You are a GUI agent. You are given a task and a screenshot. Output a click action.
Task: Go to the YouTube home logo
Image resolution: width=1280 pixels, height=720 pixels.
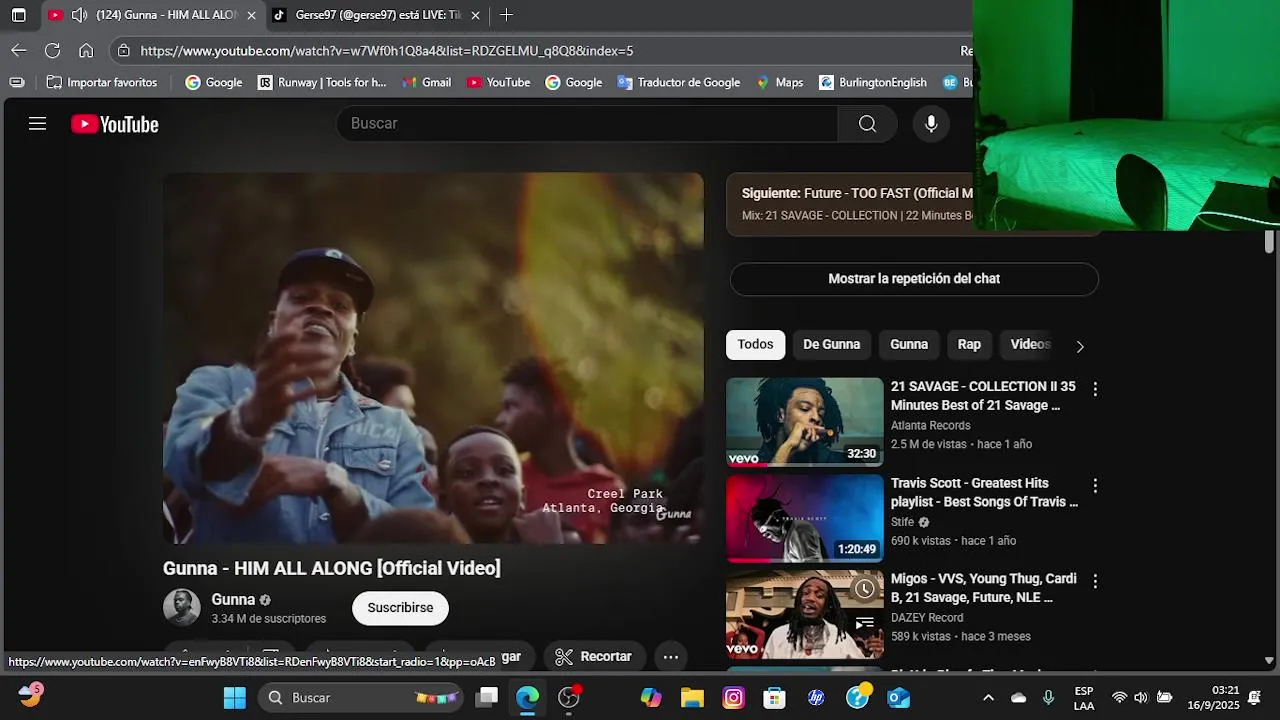[x=115, y=124]
